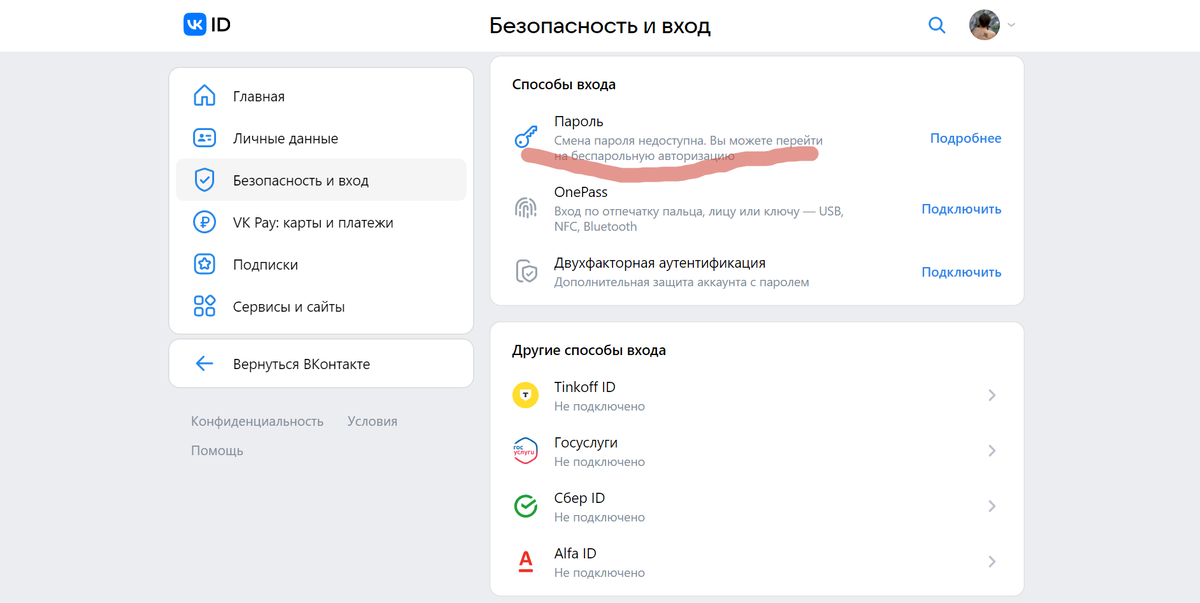The height and width of the screenshot is (603, 1200).
Task: Open search with the magnifier icon
Action: tap(937, 25)
